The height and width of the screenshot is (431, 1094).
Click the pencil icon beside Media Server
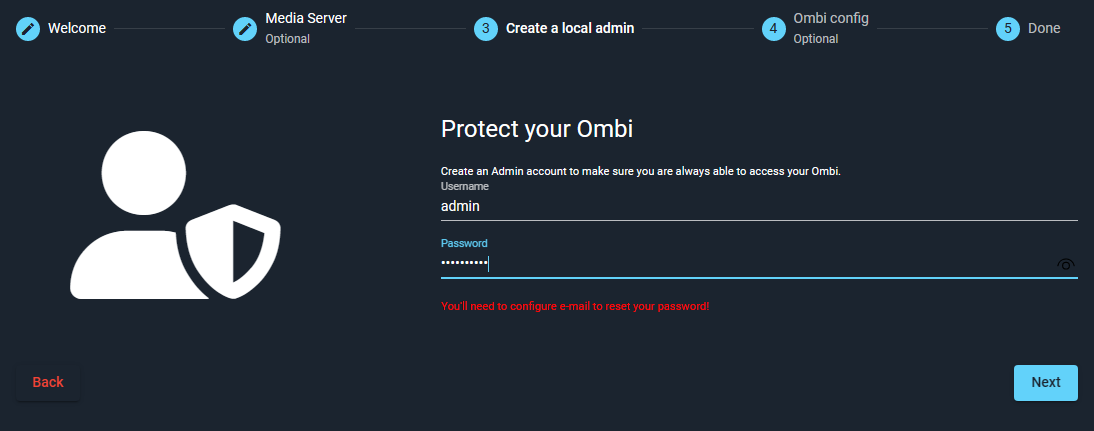click(245, 28)
